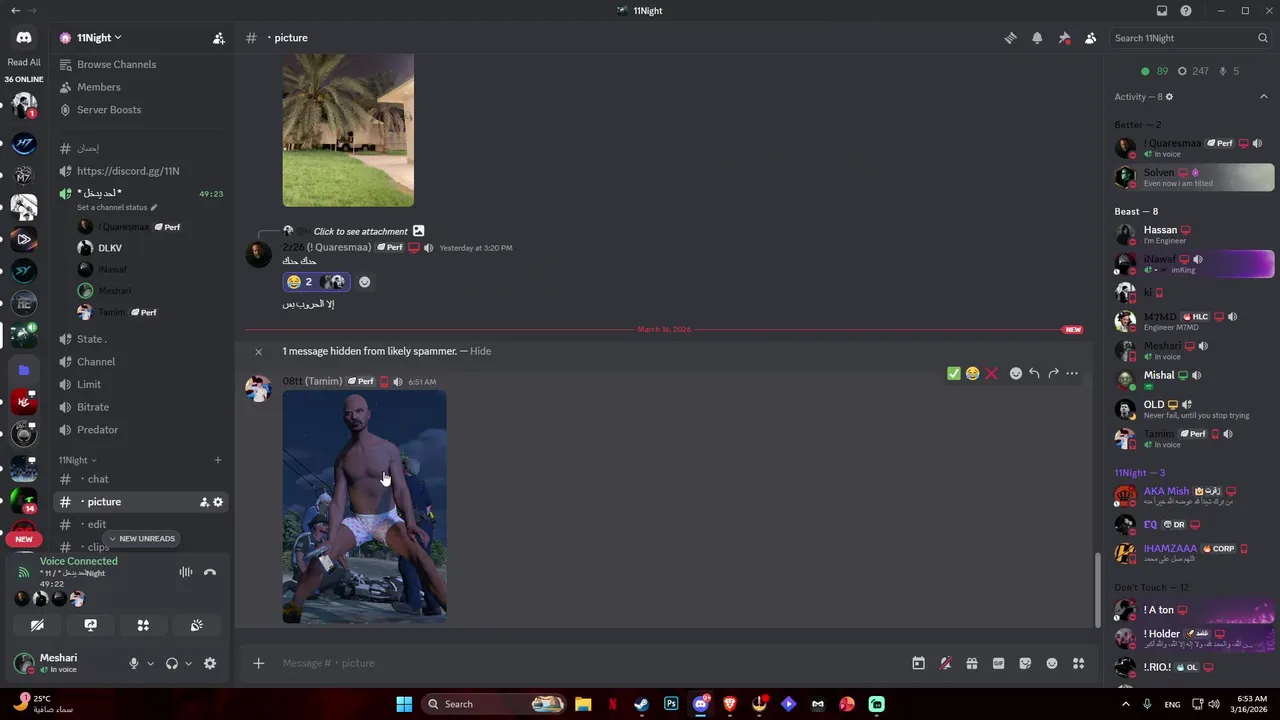Open create event calendar icon in message bar

point(918,663)
